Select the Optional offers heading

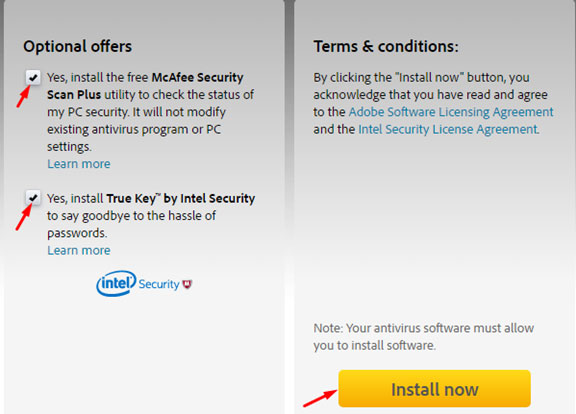click(78, 47)
